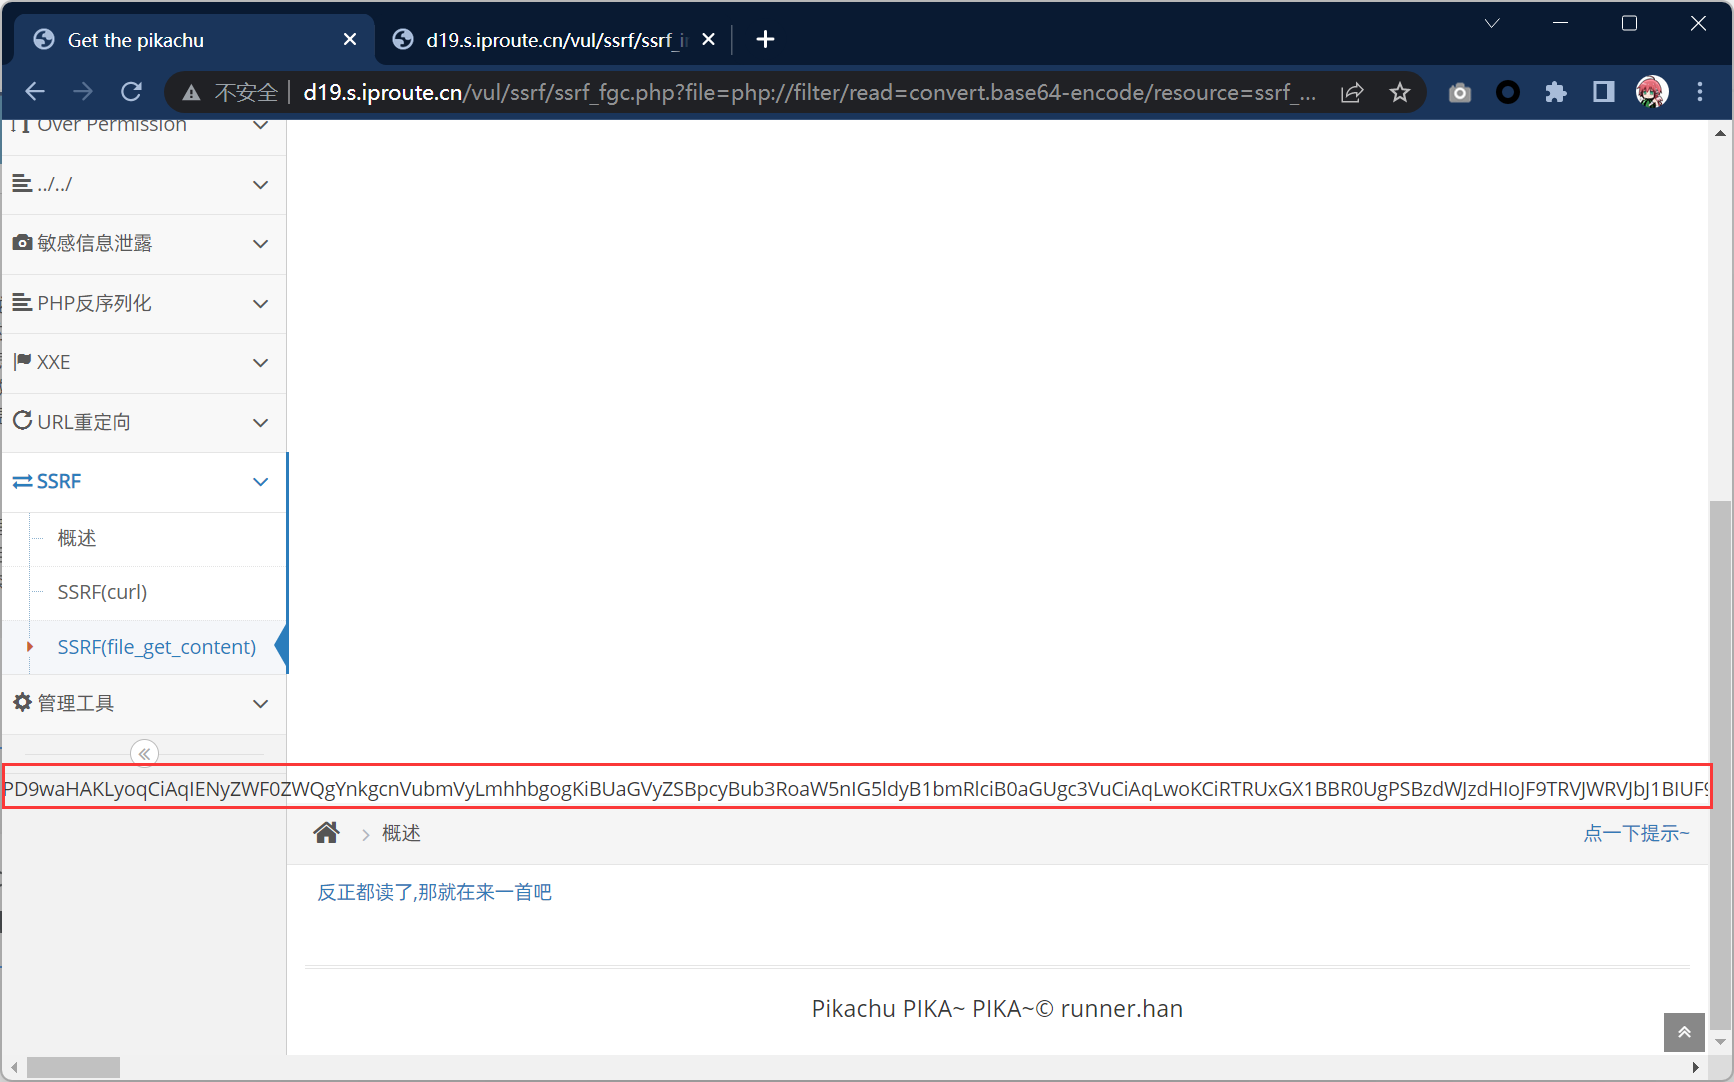Collapse the sidebar with double-chevron toggle
The width and height of the screenshot is (1734, 1082).
pos(144,753)
